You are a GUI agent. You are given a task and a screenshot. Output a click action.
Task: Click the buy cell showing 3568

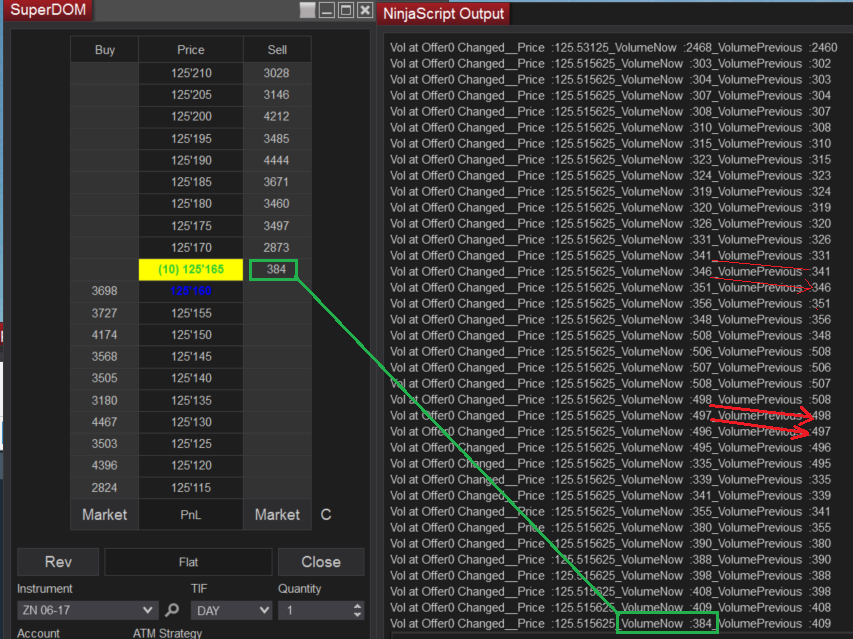(104, 357)
